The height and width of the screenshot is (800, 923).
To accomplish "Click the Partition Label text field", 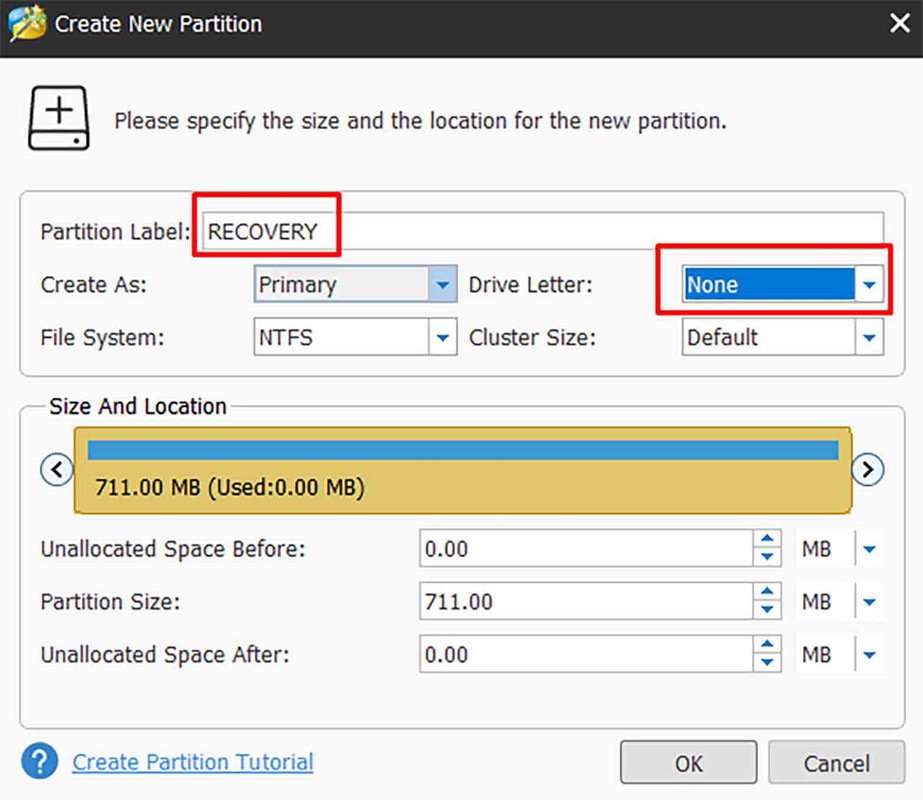I will pos(543,231).
